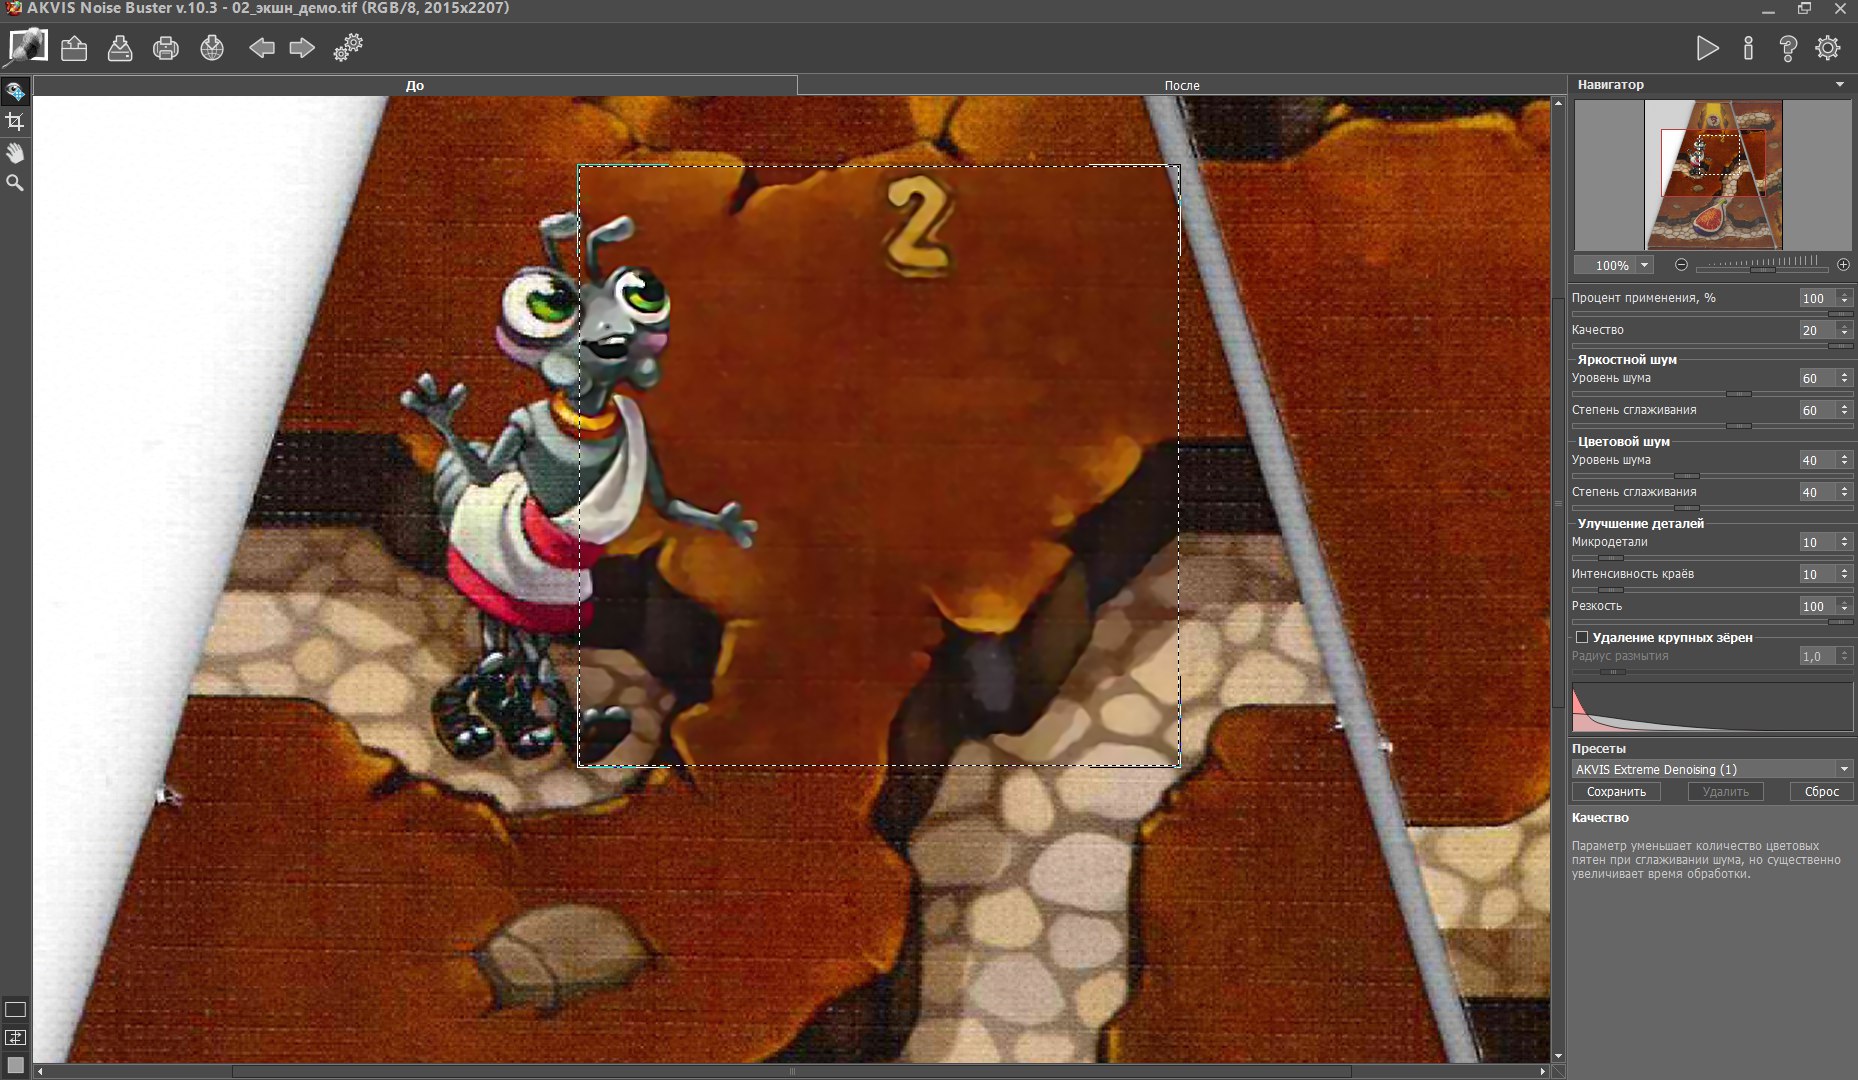Viewport: 1858px width, 1080px height.
Task: Adjust Качество slider
Action: [1712, 346]
